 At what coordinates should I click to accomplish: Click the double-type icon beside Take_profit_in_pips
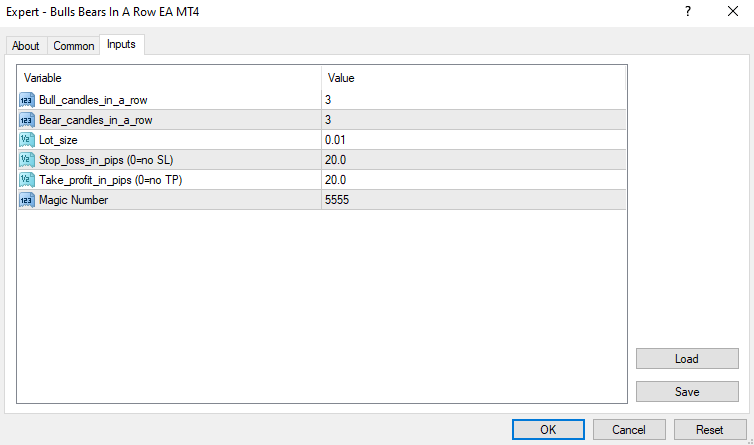coord(26,180)
